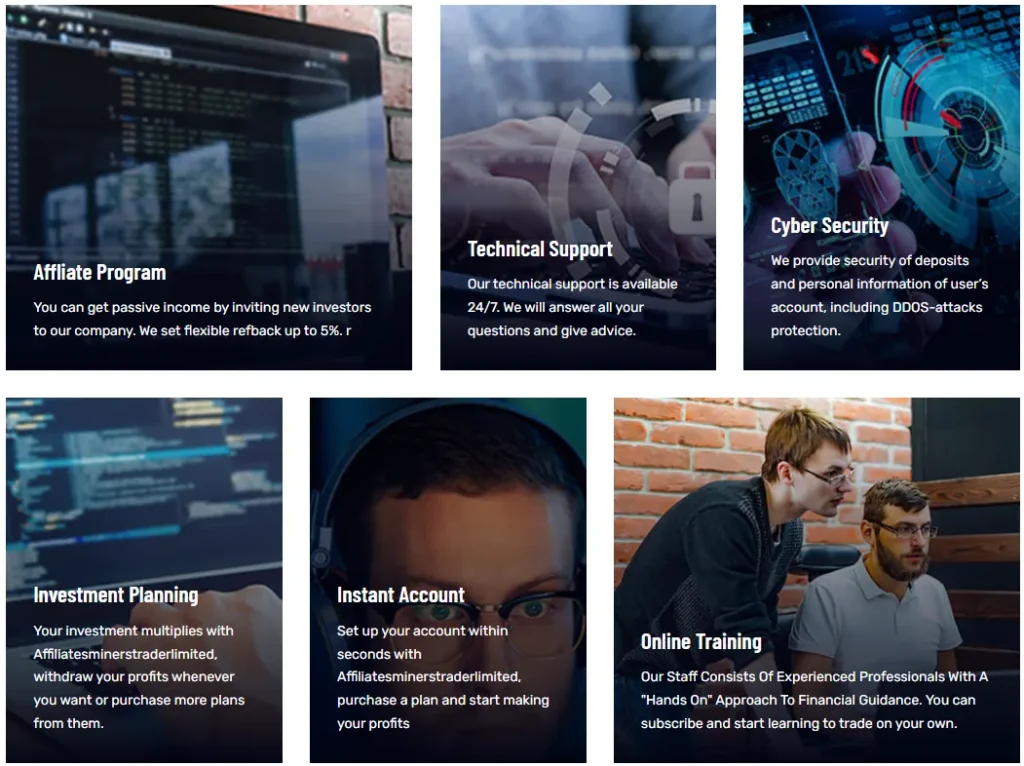
Task: Open the Investment Planning heading
Action: click(x=116, y=595)
